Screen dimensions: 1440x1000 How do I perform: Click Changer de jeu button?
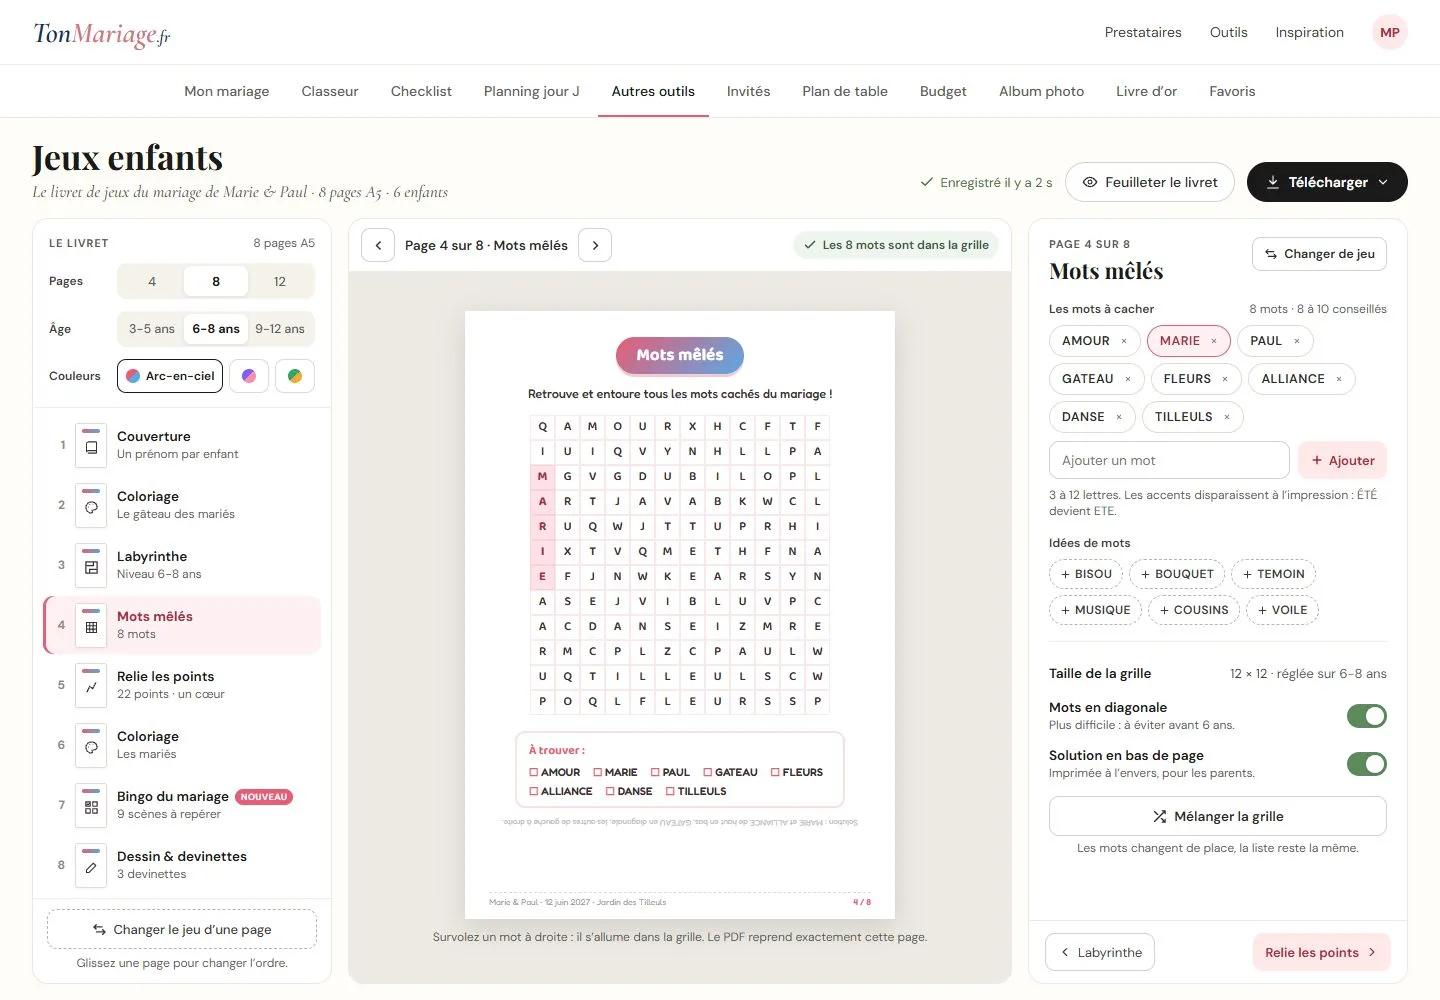pos(1319,254)
